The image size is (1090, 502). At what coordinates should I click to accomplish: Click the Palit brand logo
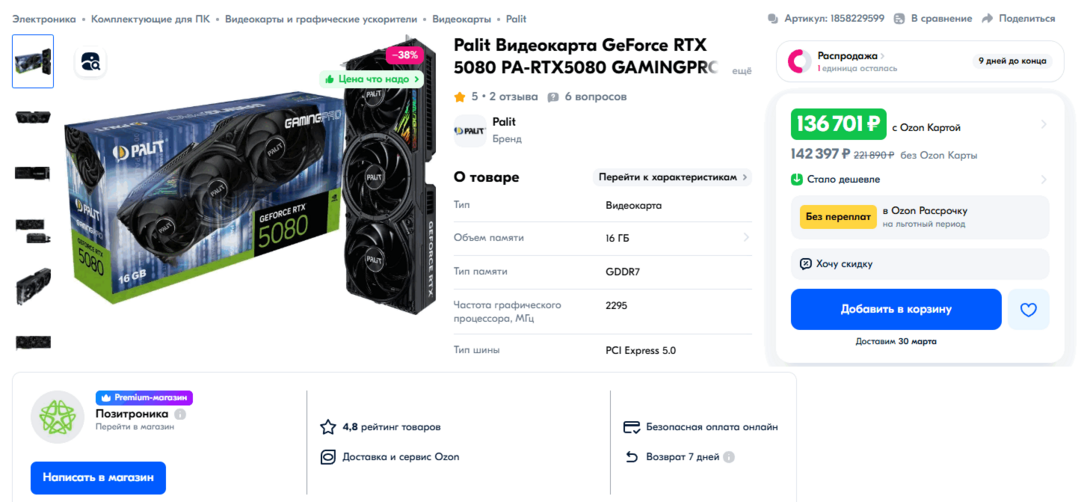point(470,130)
